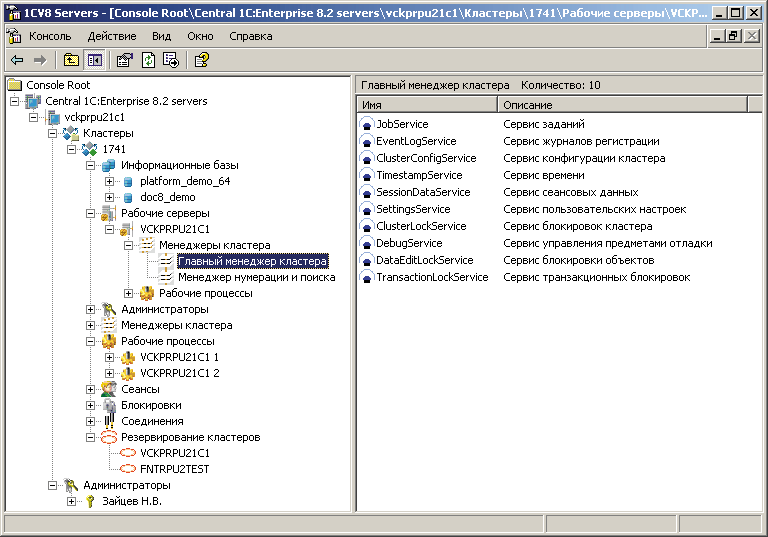Click the TransactionLockService row icon
Image resolution: width=768 pixels, height=537 pixels.
pos(367,277)
